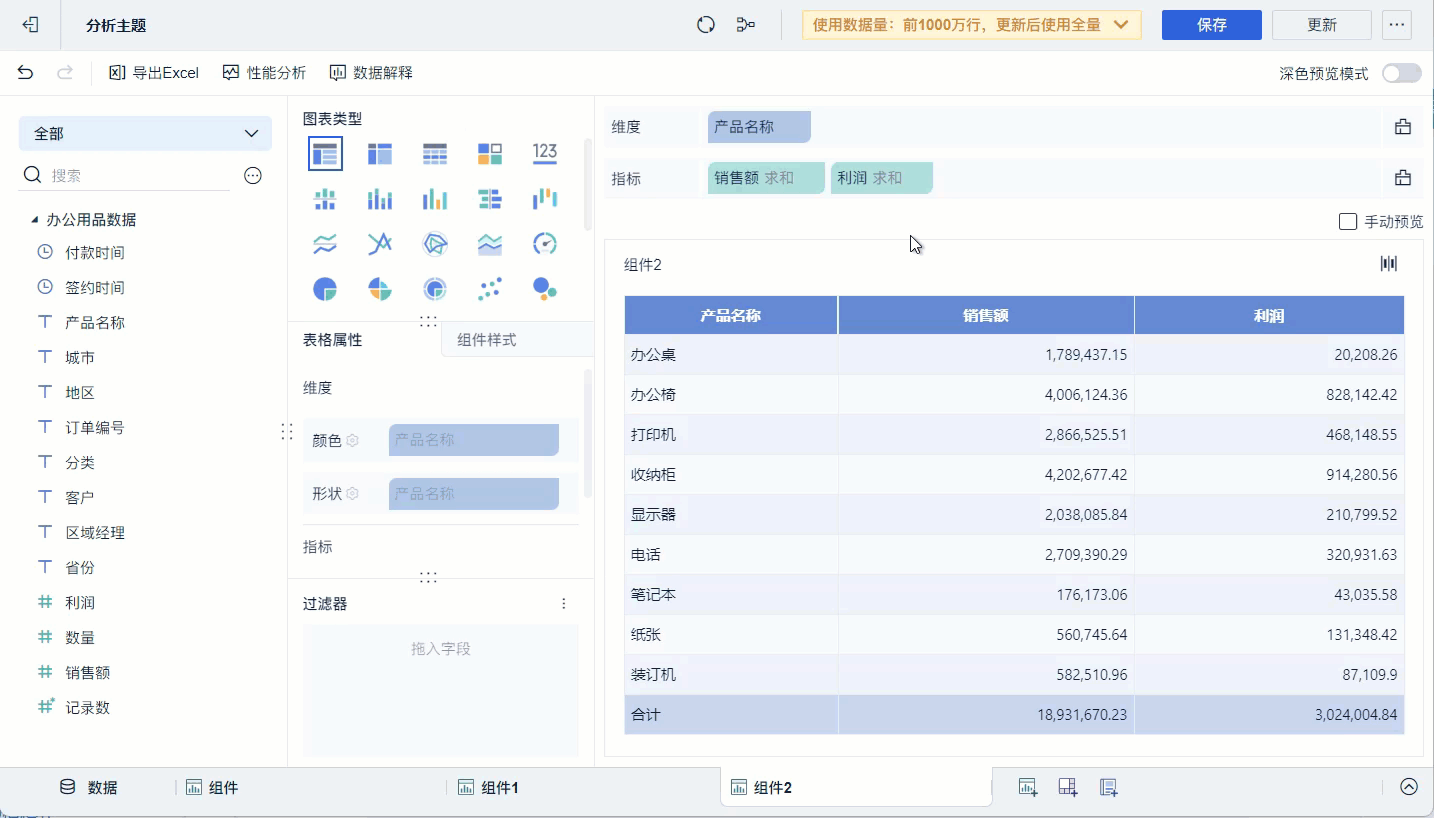This screenshot has height=818, width=1434.
Task: Open the 颜色 settings gear
Action: click(352, 440)
